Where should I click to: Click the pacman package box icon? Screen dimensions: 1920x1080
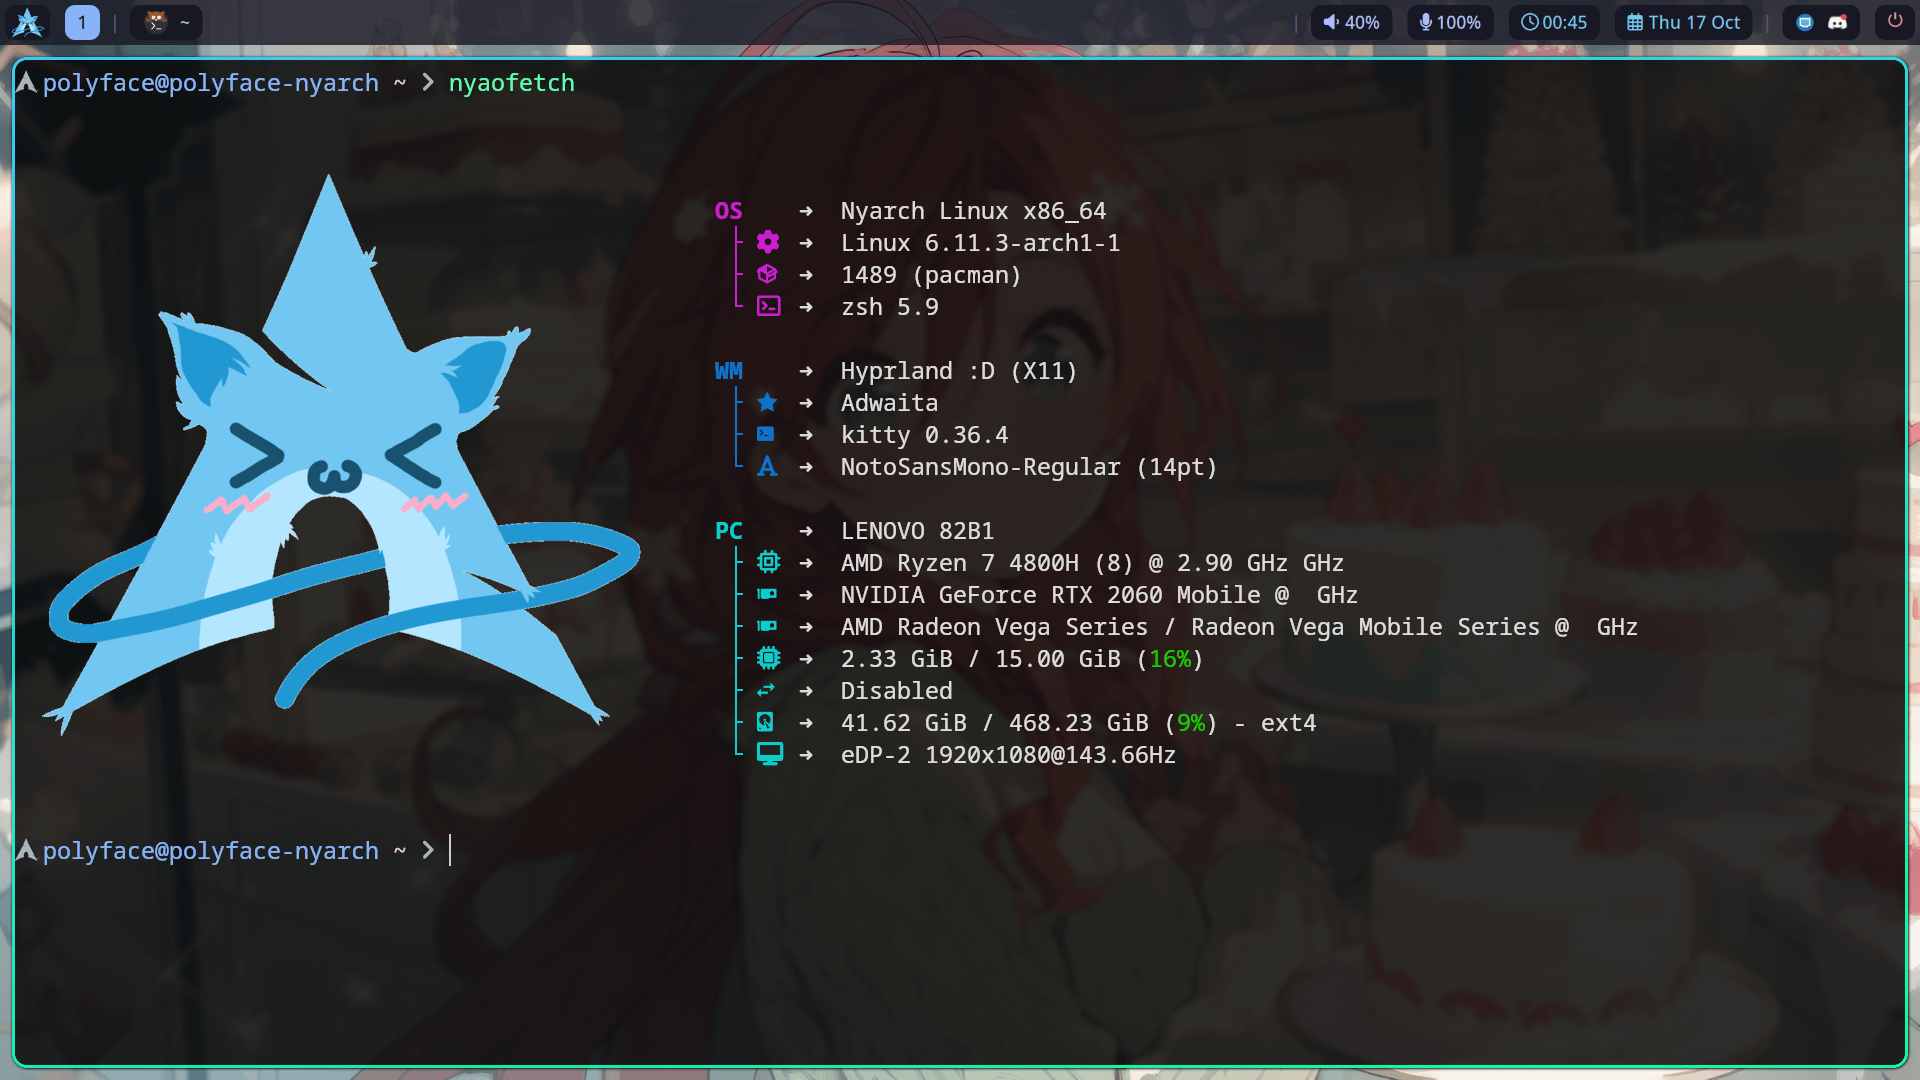point(768,274)
